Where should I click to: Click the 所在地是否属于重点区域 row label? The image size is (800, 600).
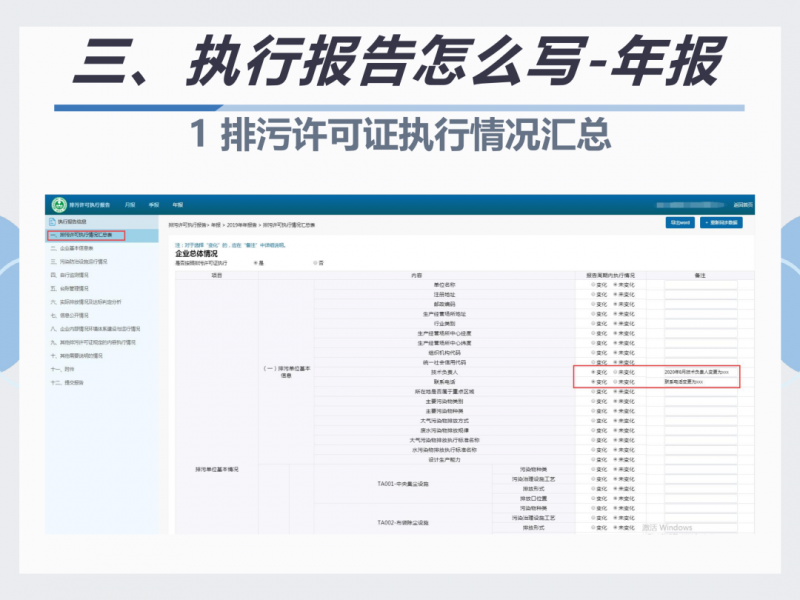point(444,391)
